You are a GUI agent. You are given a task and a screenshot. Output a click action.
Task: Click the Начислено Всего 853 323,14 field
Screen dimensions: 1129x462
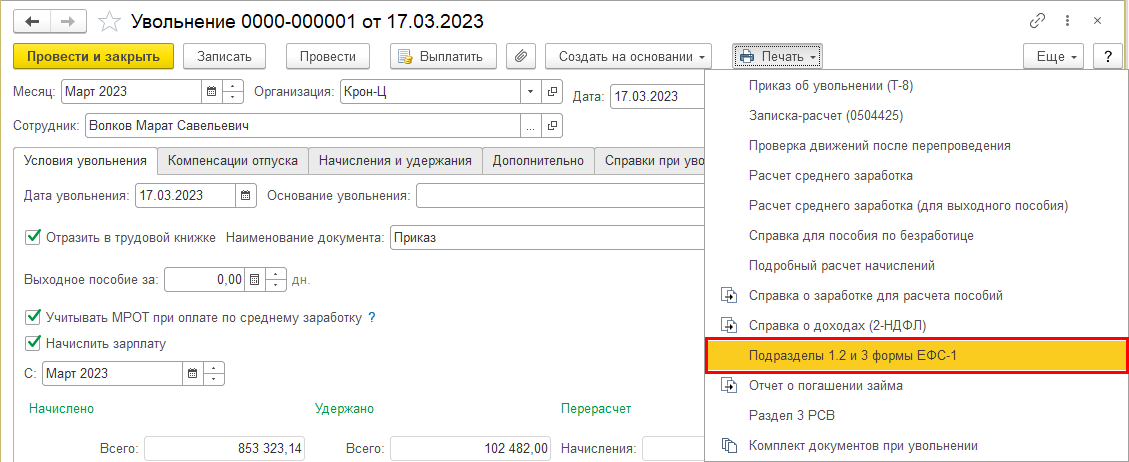coord(226,449)
